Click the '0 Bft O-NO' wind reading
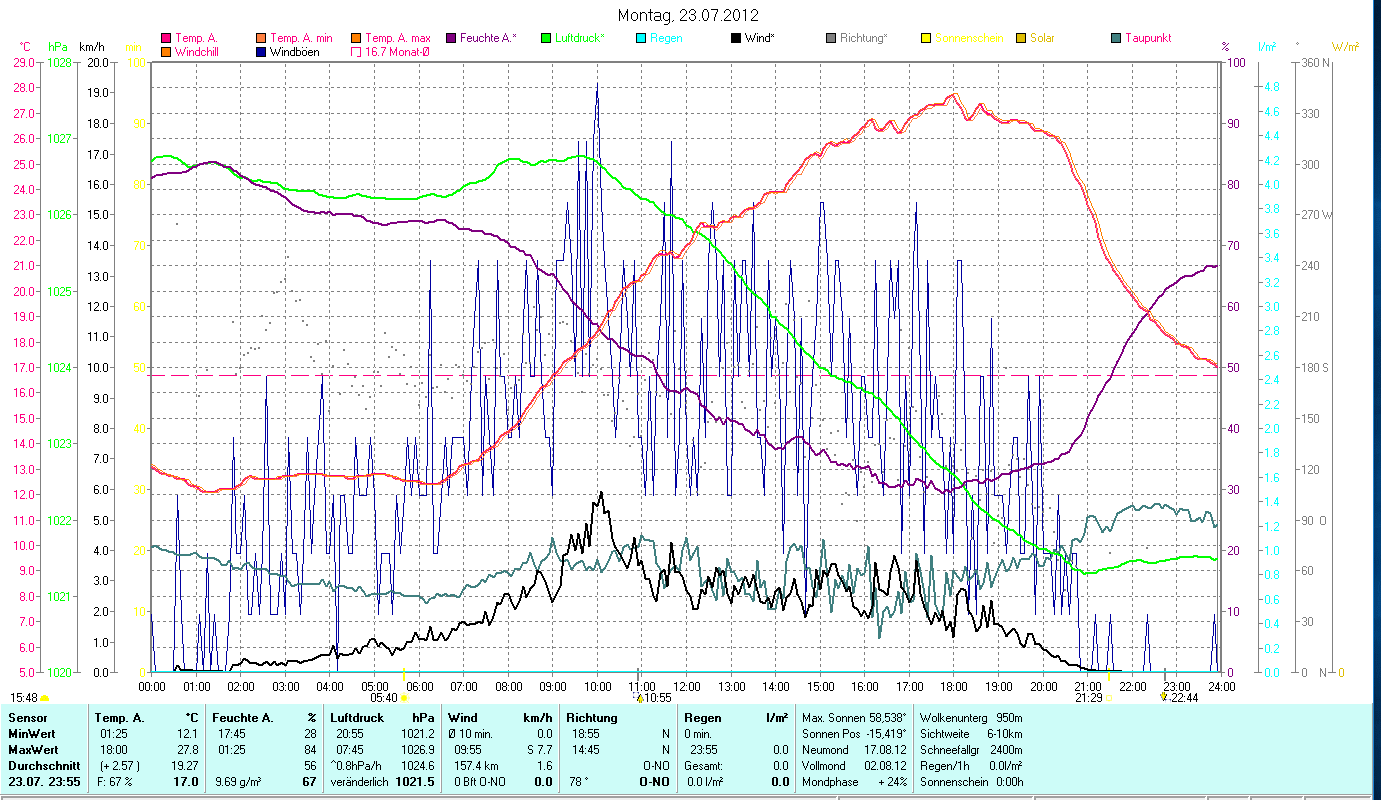 [x=479, y=782]
